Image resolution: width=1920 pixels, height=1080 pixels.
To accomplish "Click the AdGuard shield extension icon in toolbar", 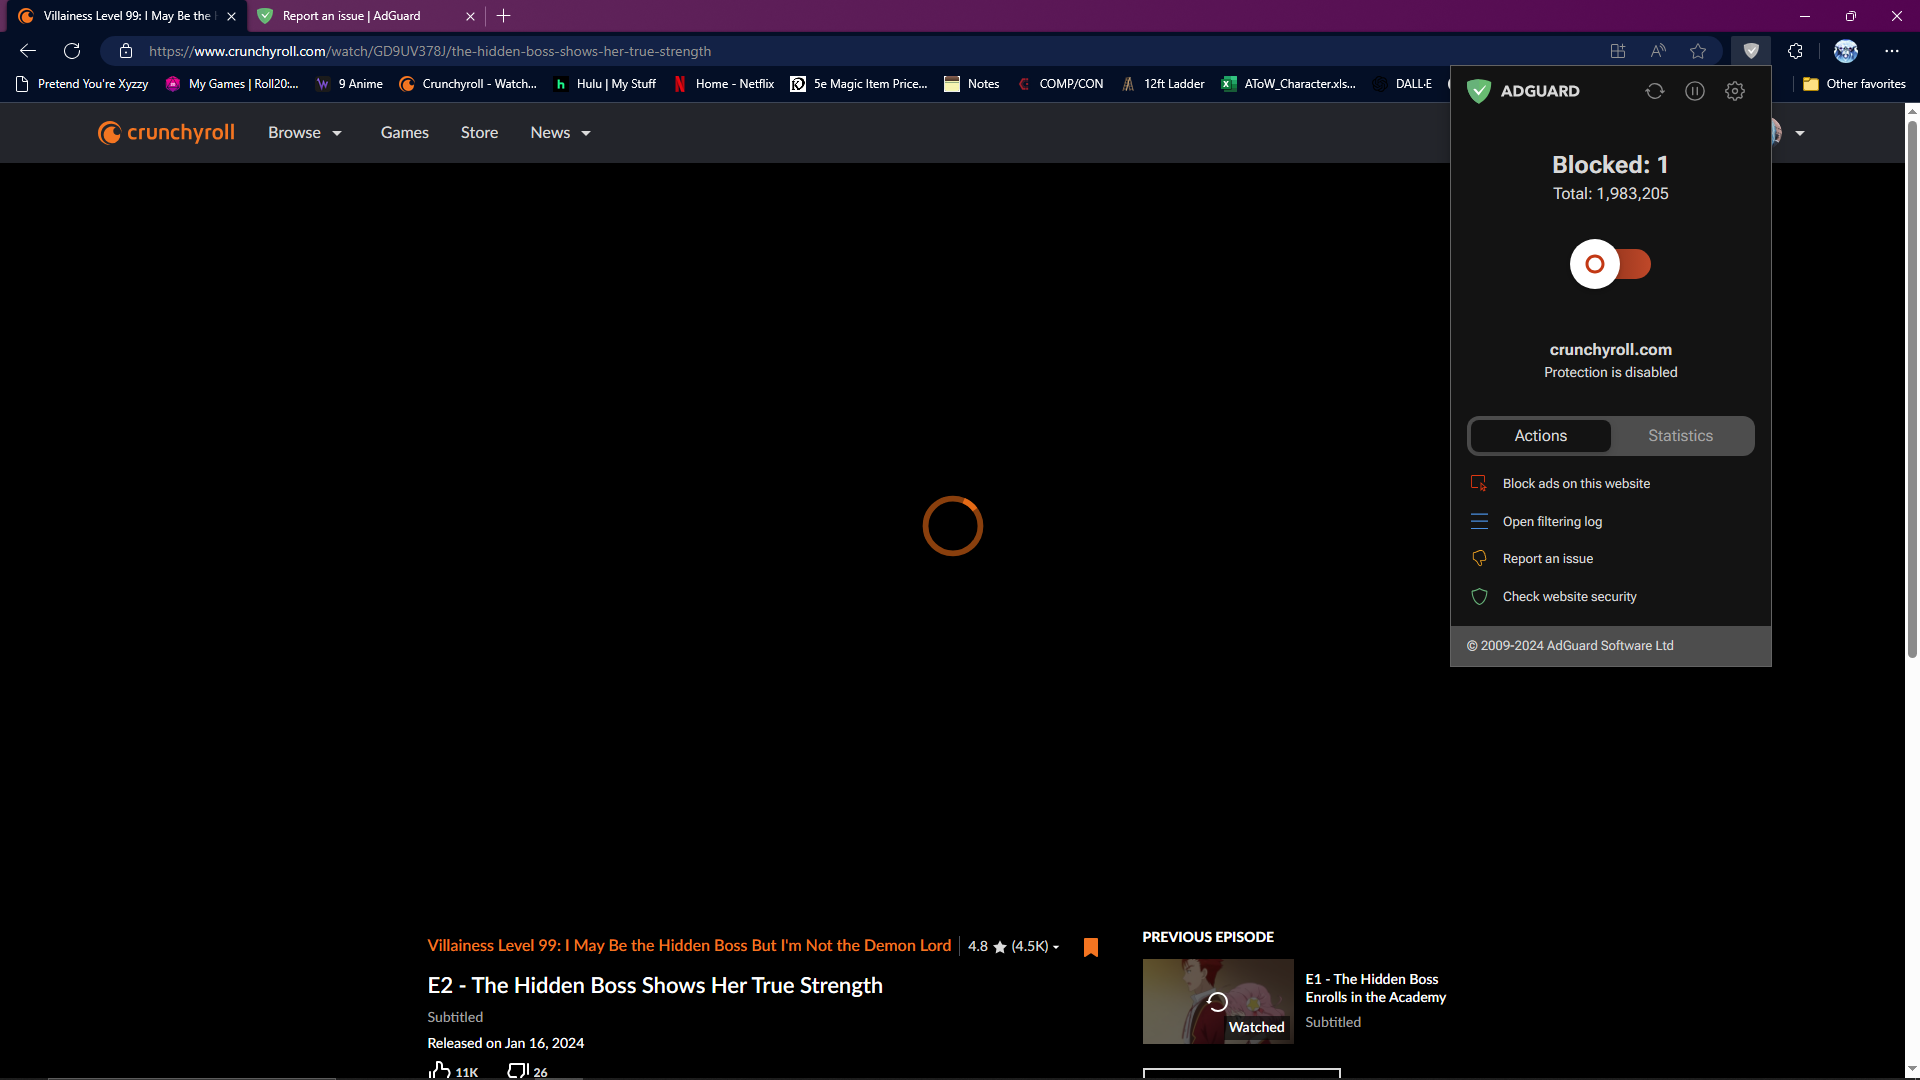I will point(1751,51).
